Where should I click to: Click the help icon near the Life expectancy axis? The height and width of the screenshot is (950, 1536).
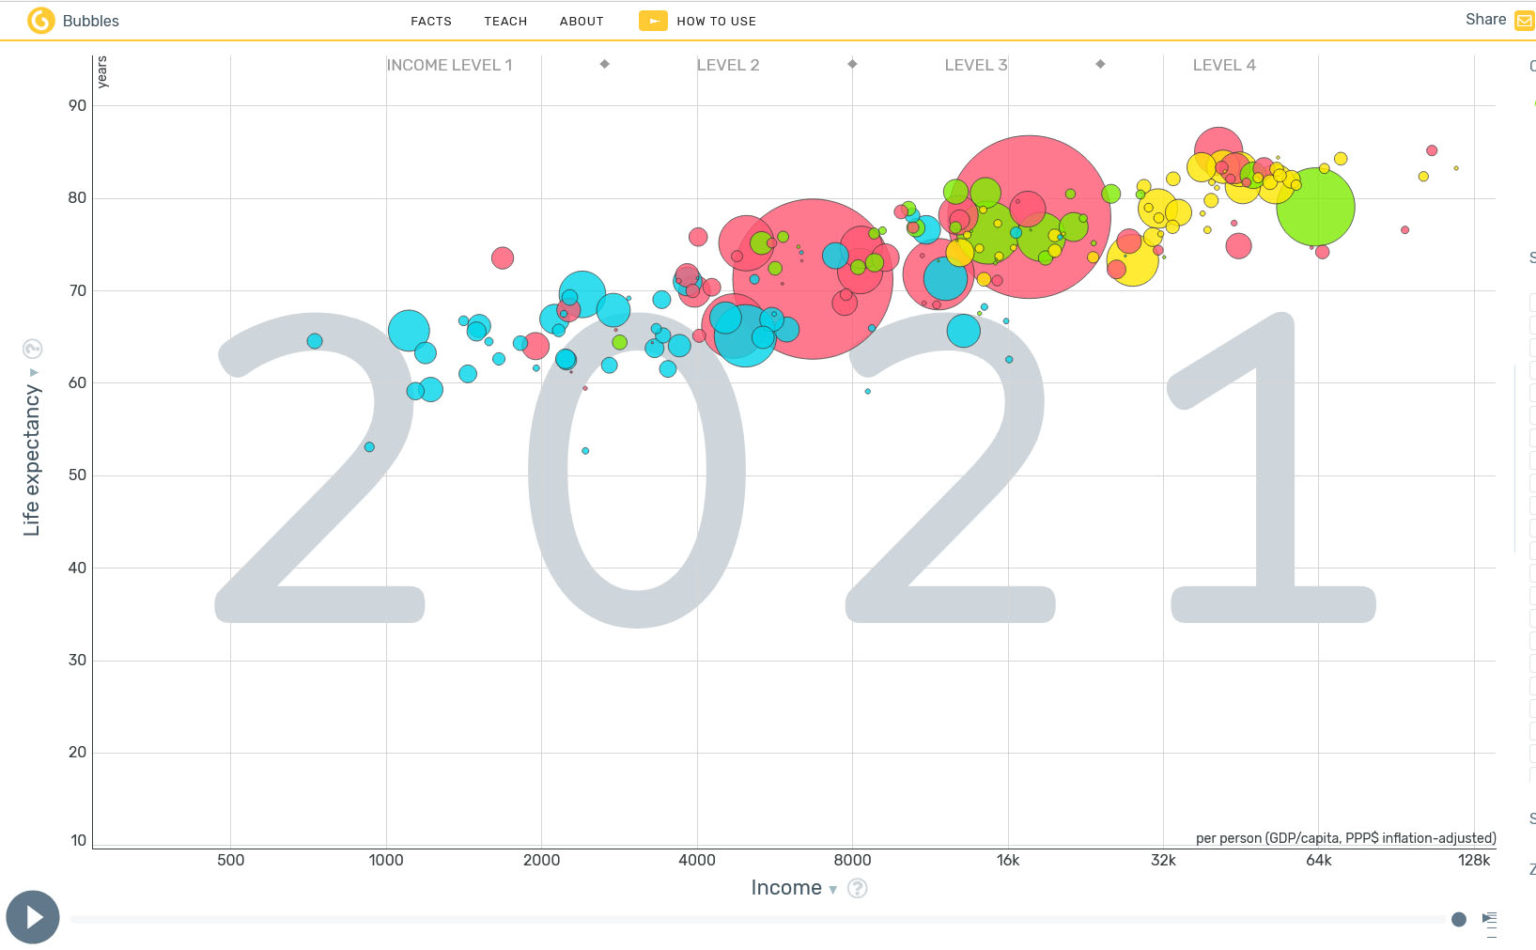[33, 348]
